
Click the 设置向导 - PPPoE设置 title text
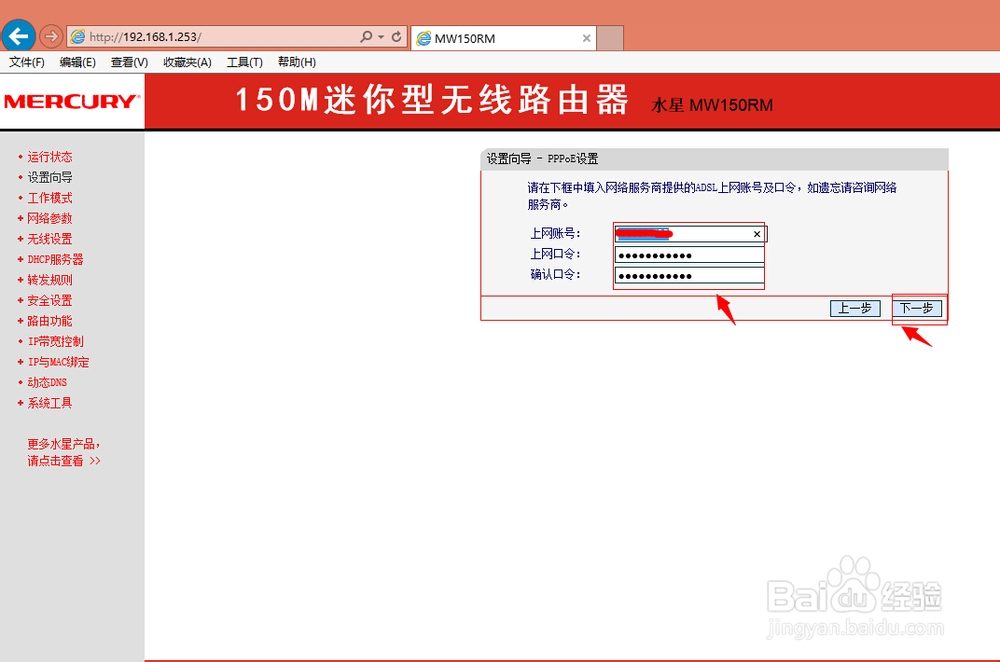542,159
